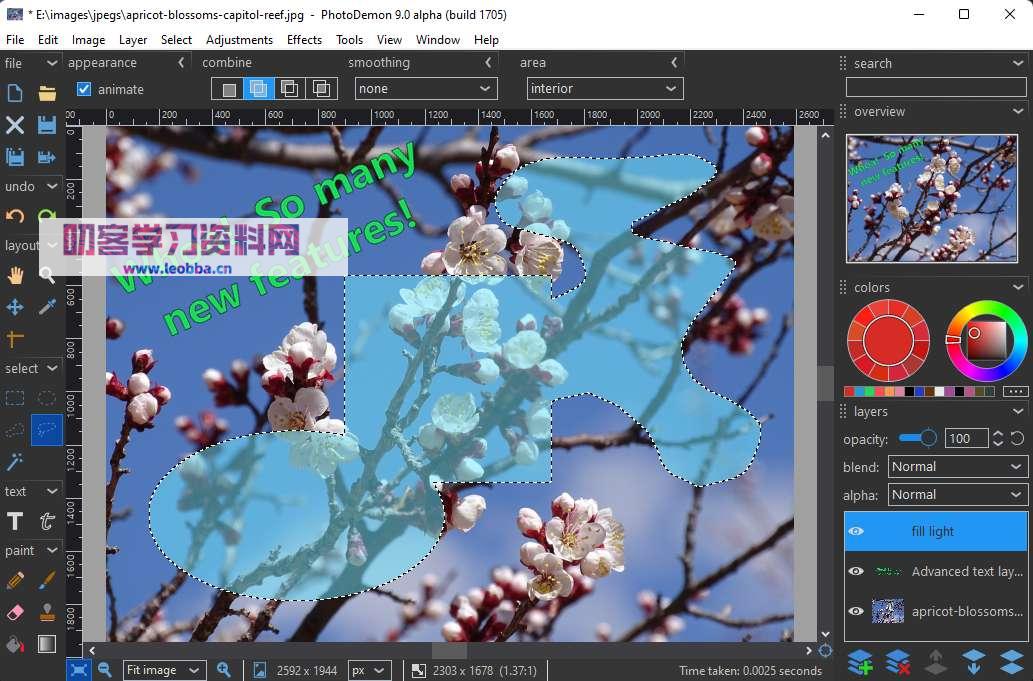Hide the fill light layer
Image resolution: width=1033 pixels, height=681 pixels.
click(856, 531)
